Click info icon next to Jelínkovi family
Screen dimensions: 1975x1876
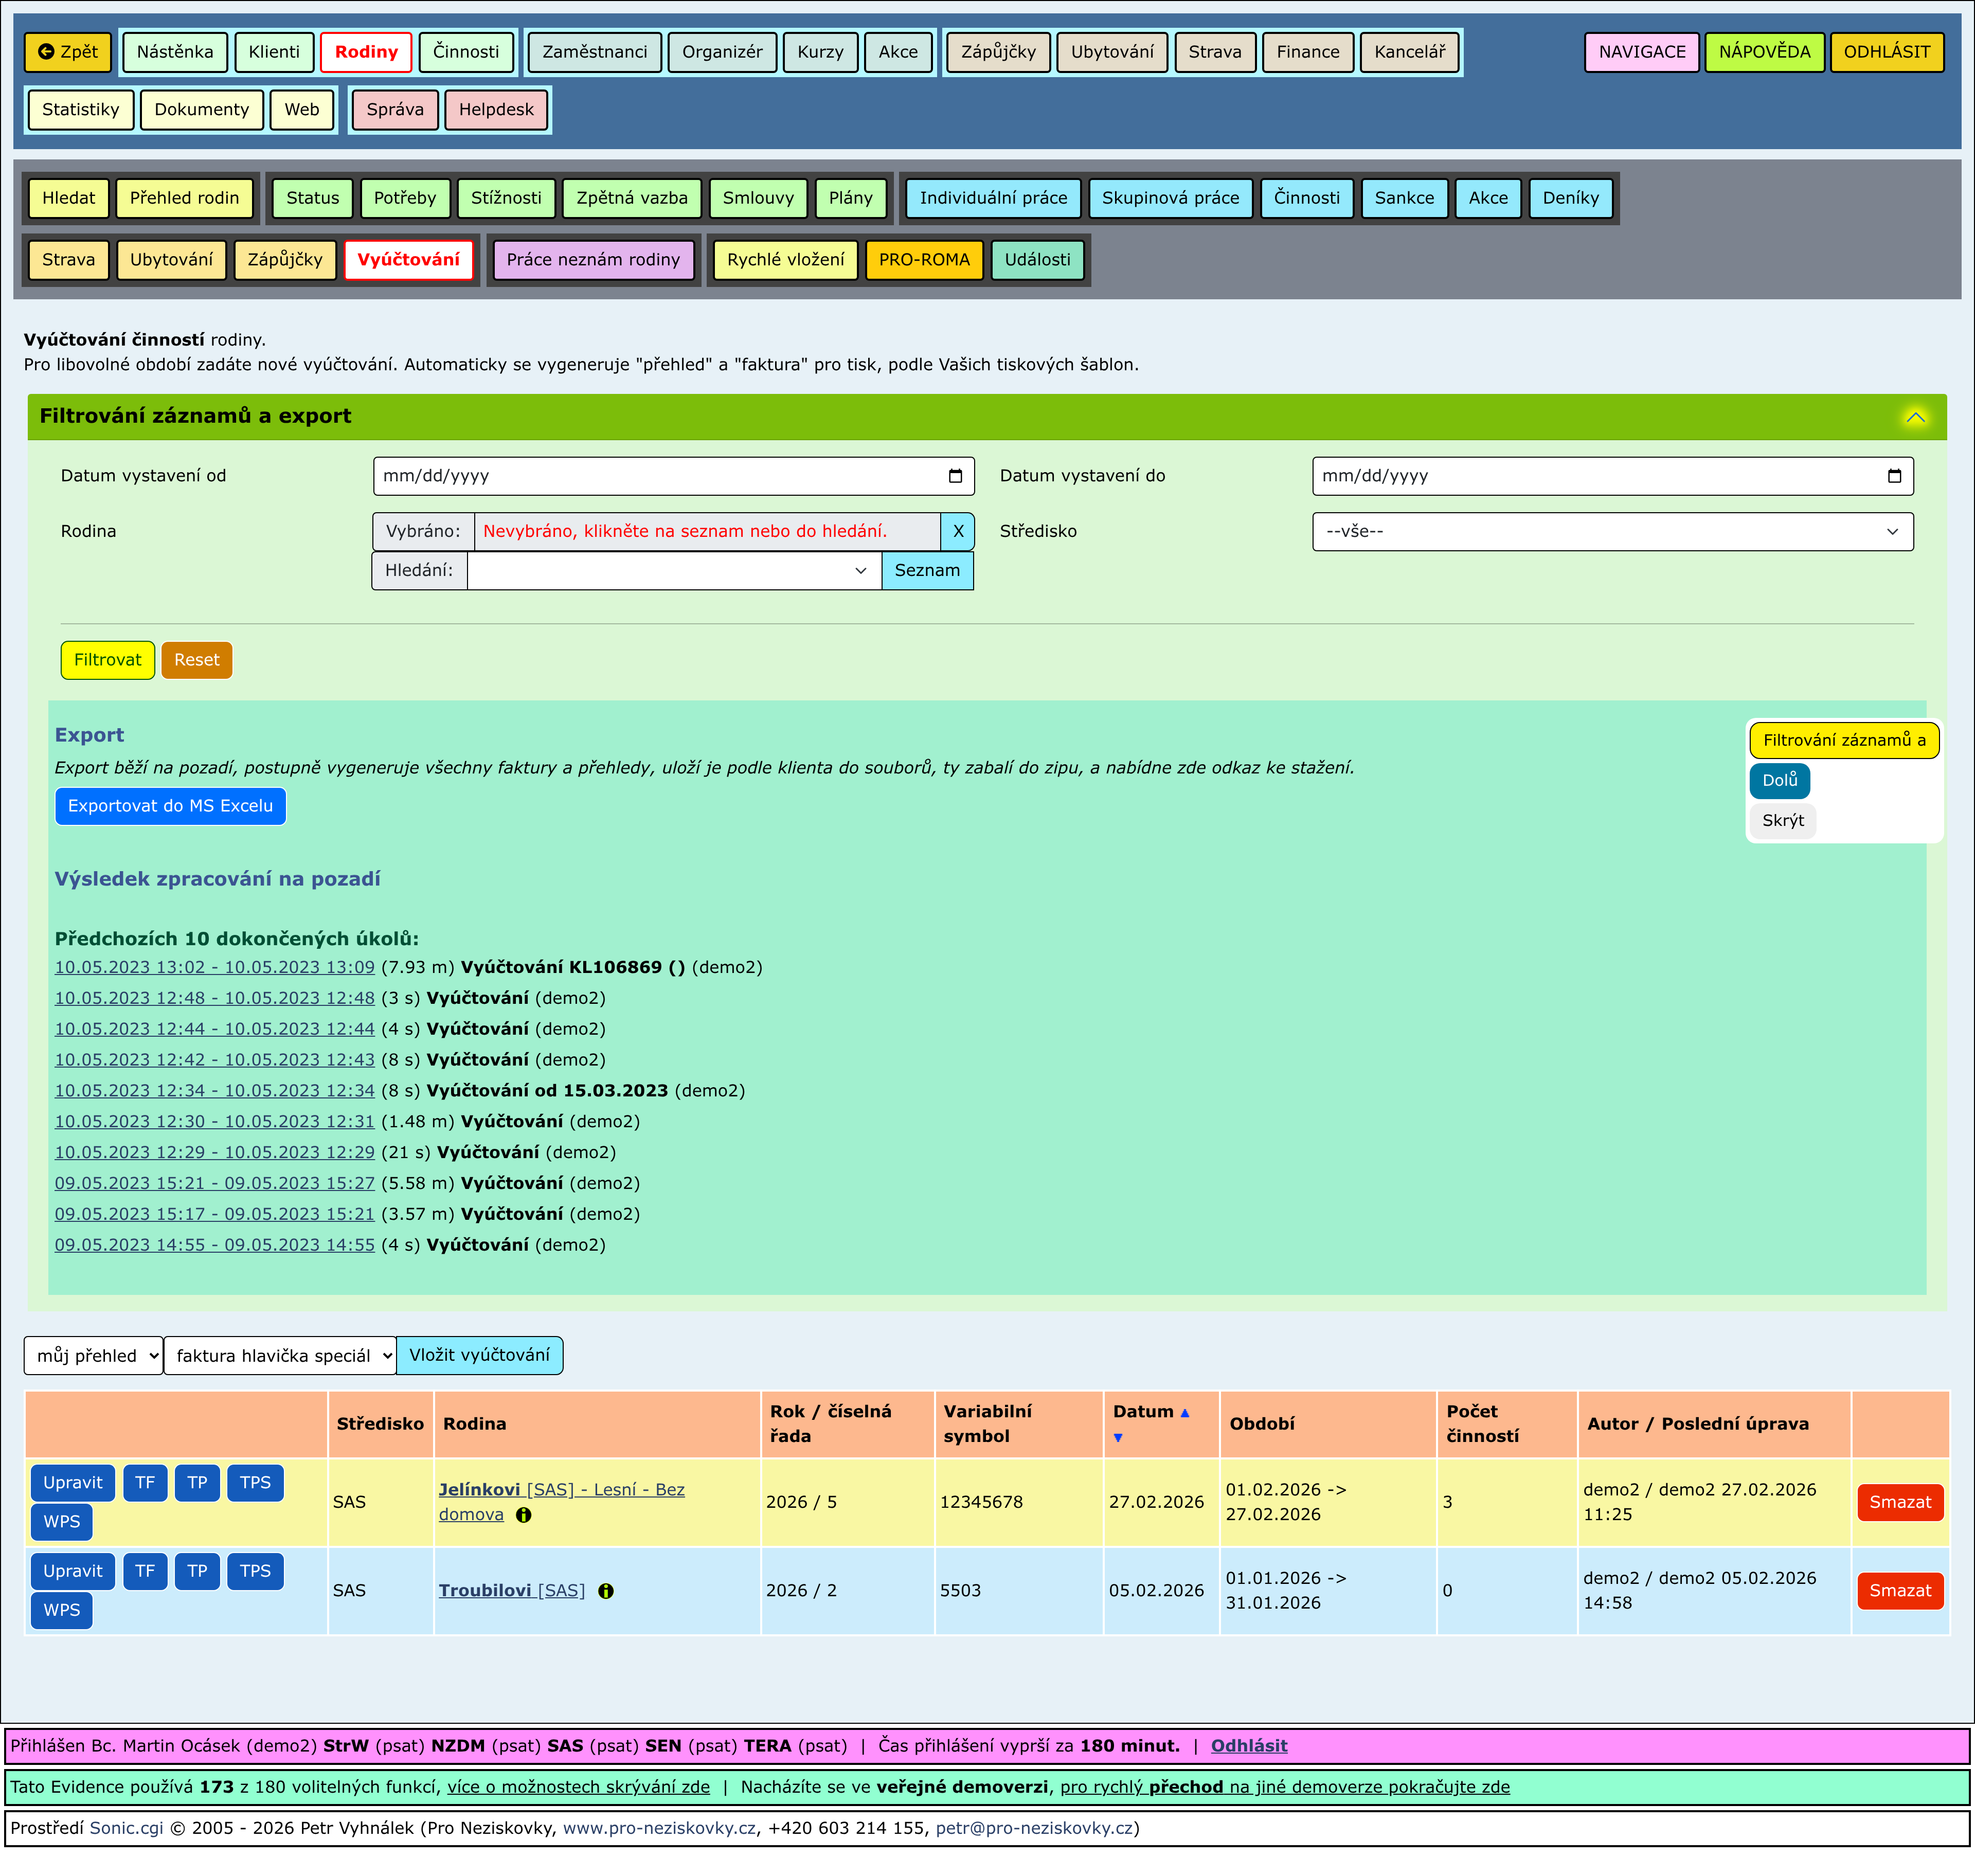point(524,1515)
